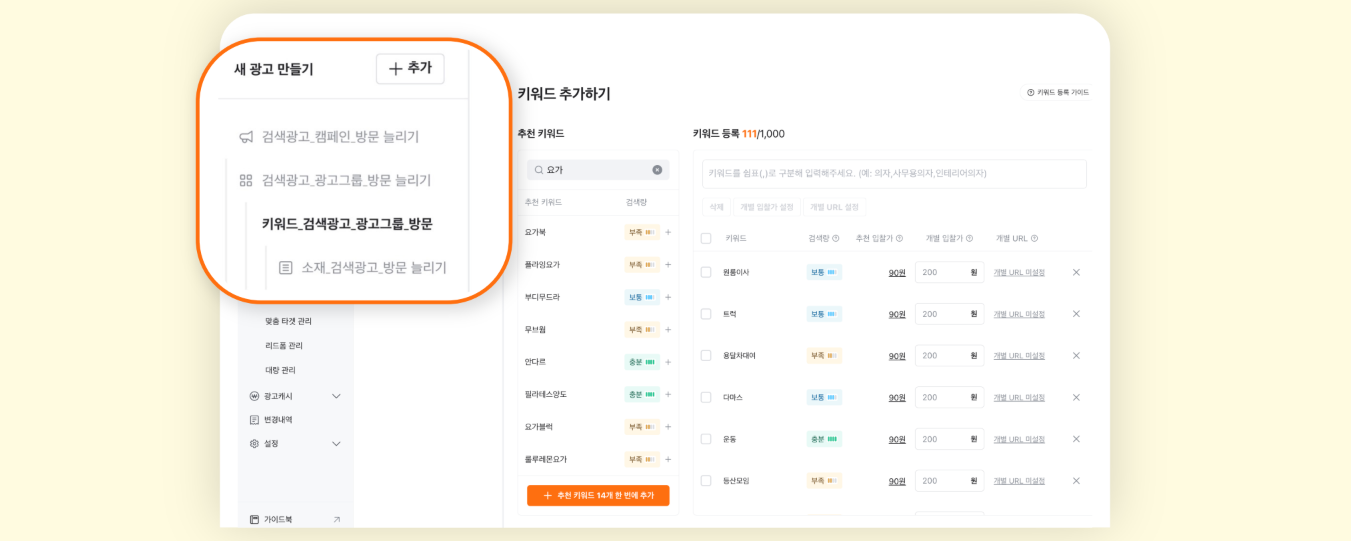Tick the checkbox for 트럭 keyword

pyautogui.click(x=706, y=314)
